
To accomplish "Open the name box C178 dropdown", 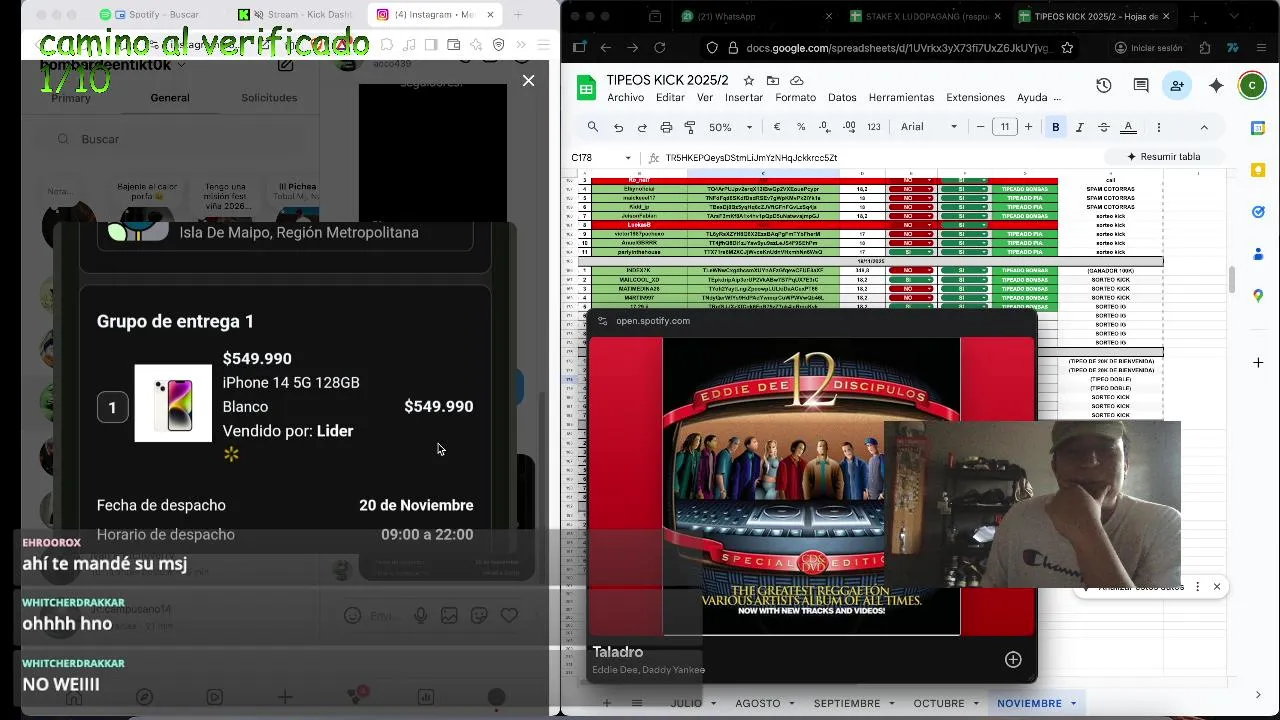I will pos(628,158).
